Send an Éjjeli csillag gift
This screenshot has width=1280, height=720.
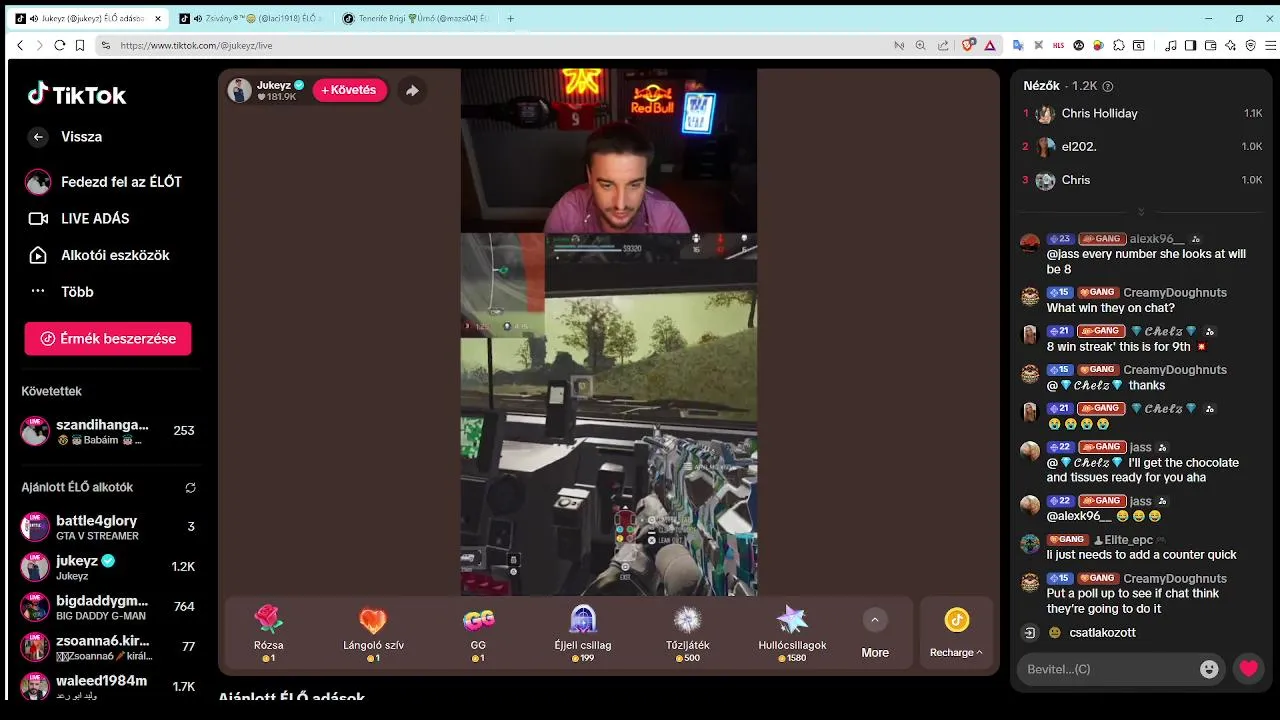coord(582,633)
